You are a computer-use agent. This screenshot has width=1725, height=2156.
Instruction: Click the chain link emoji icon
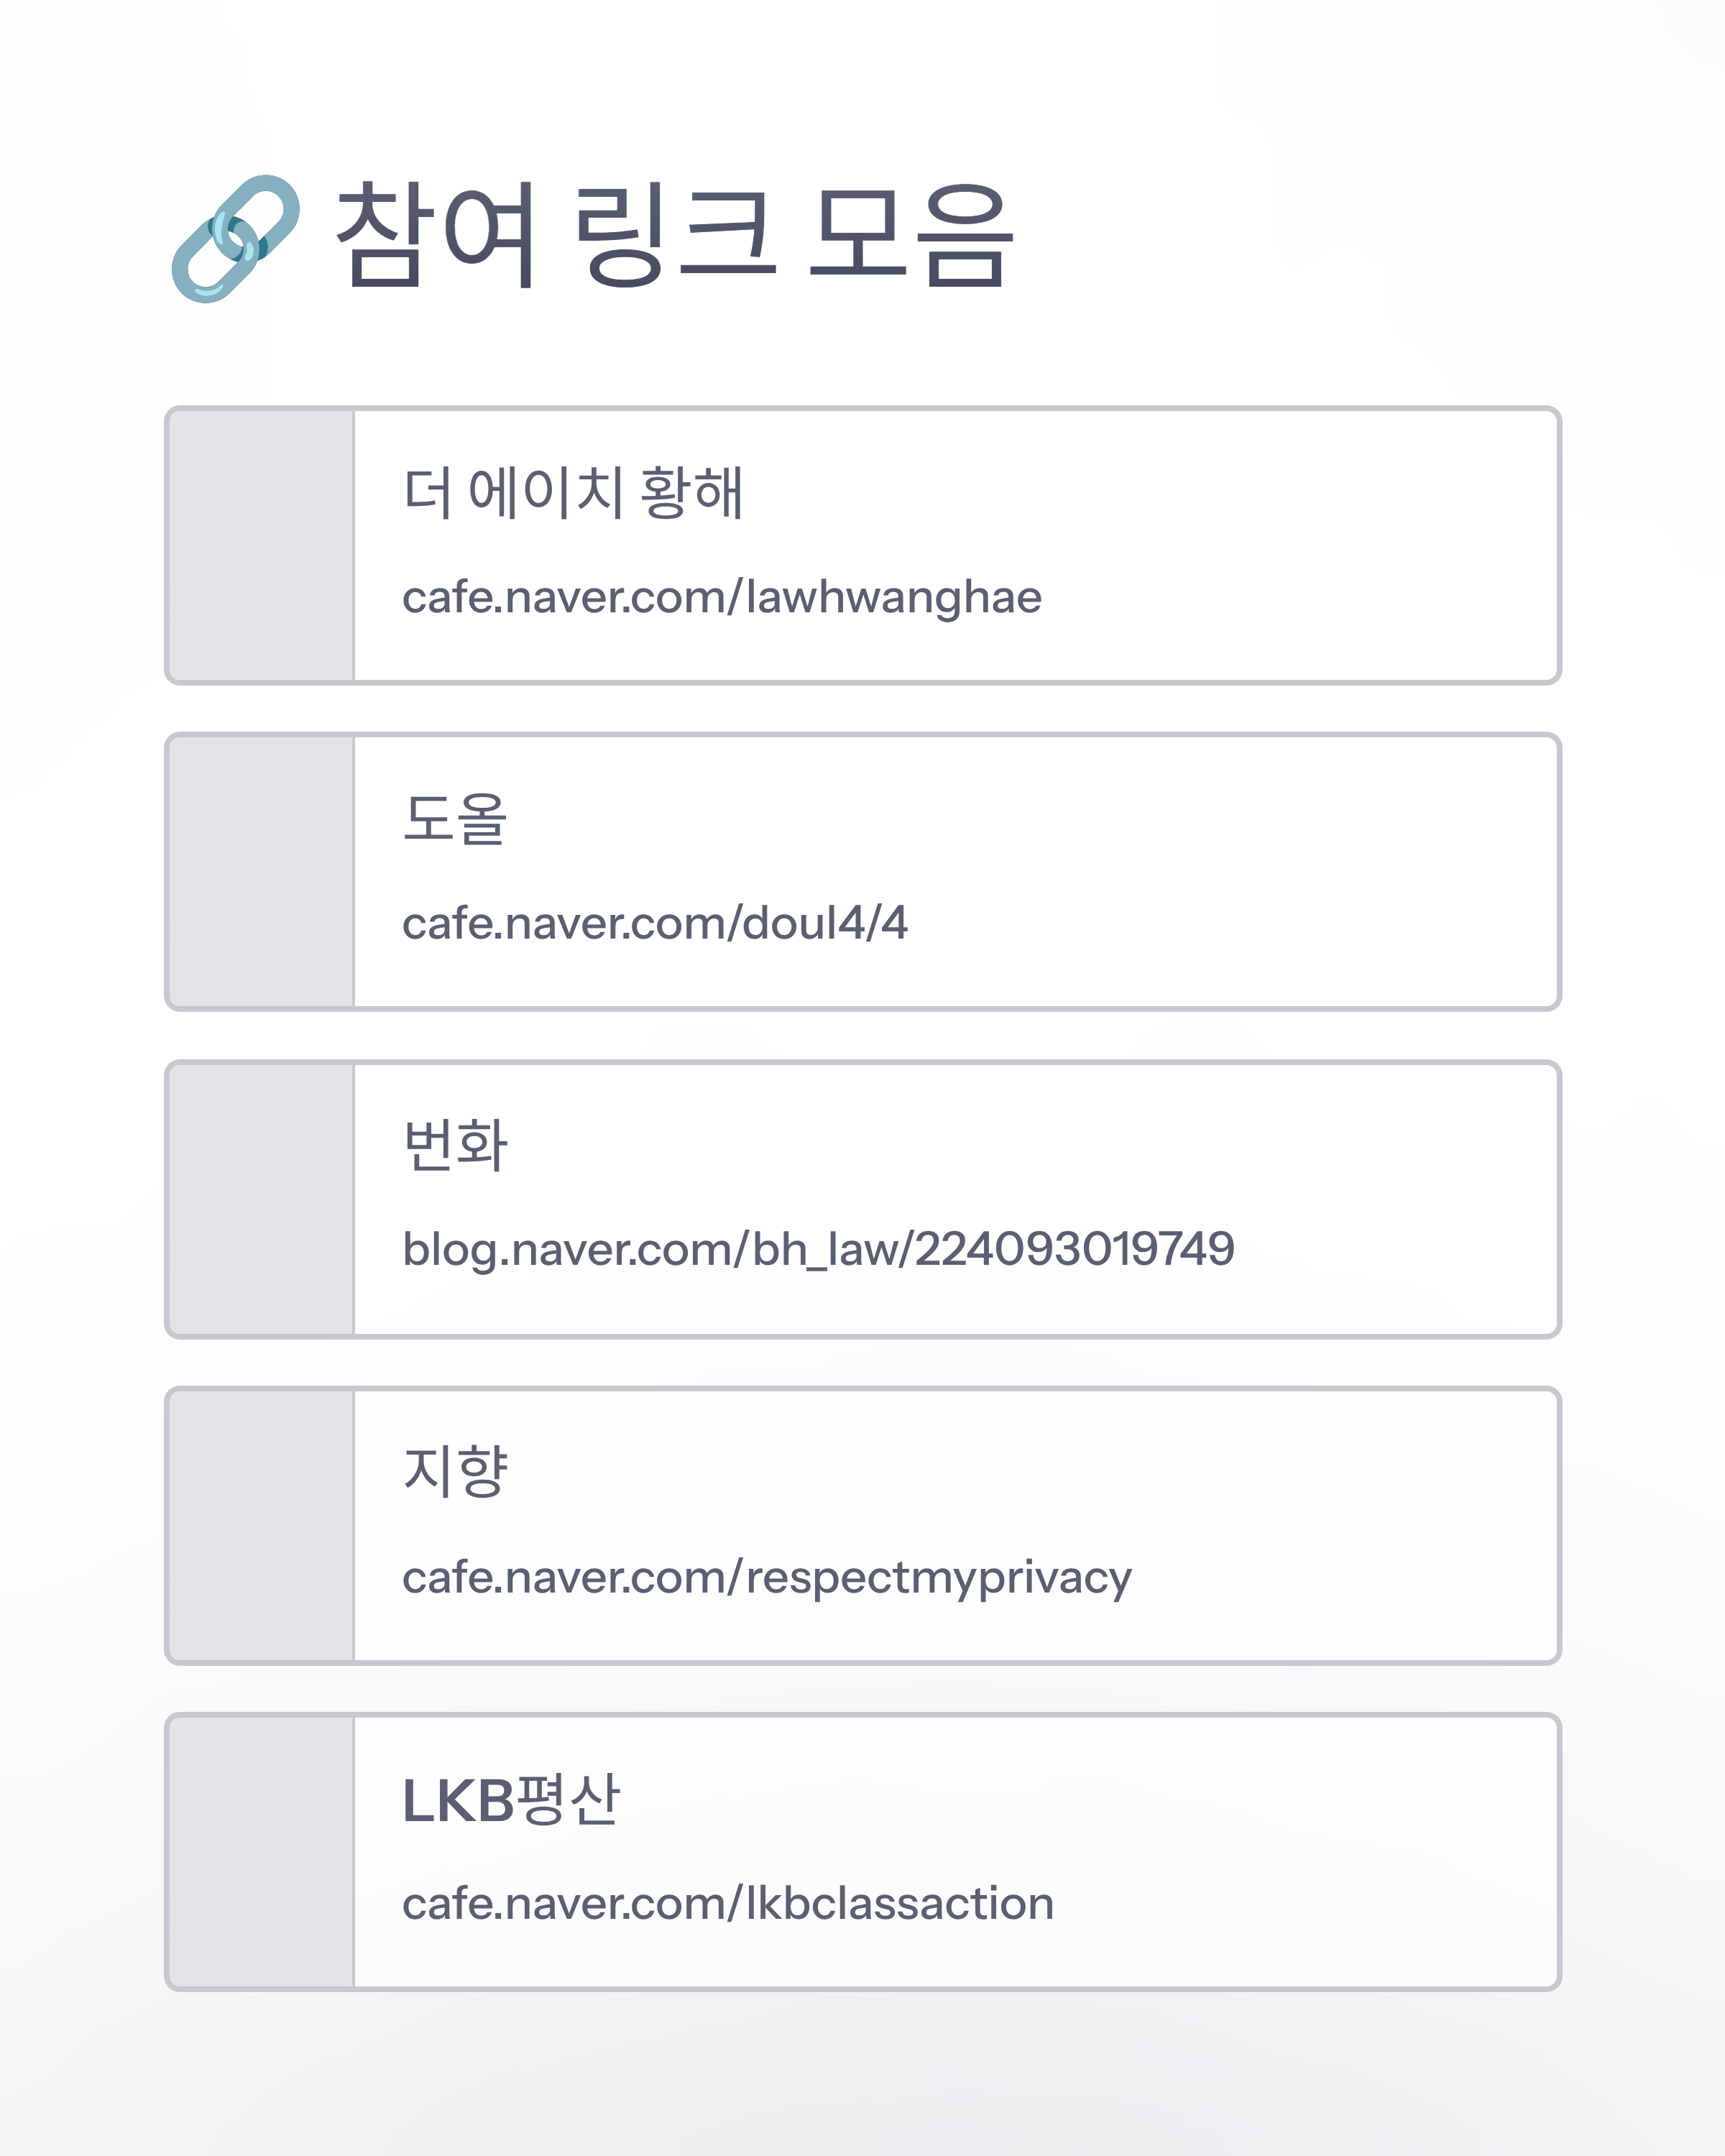pos(235,238)
